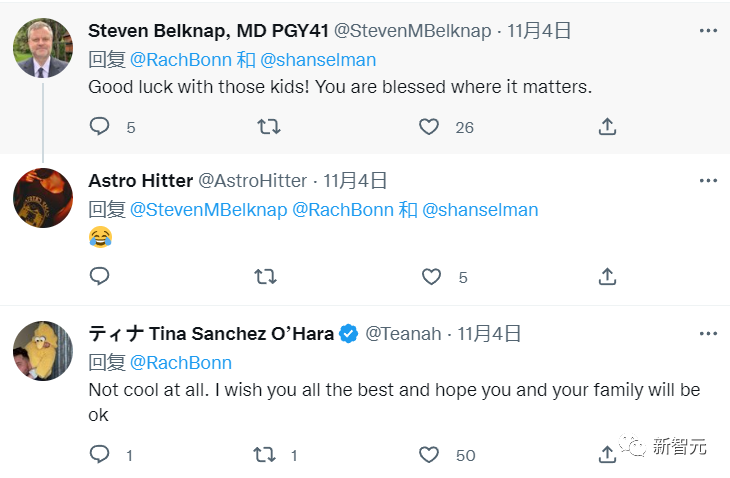This screenshot has width=730, height=478.
Task: Like Steven Belknap's good luck tweet
Action: (429, 127)
